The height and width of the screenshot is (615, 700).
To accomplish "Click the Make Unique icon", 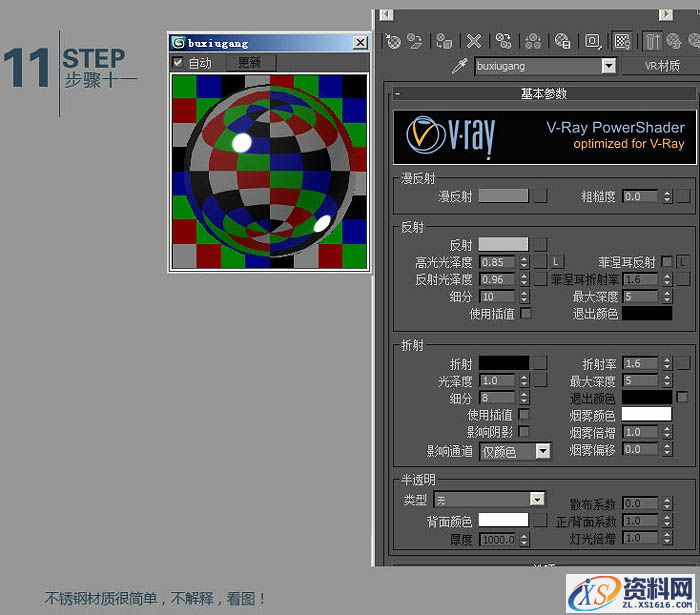I will (x=533, y=42).
